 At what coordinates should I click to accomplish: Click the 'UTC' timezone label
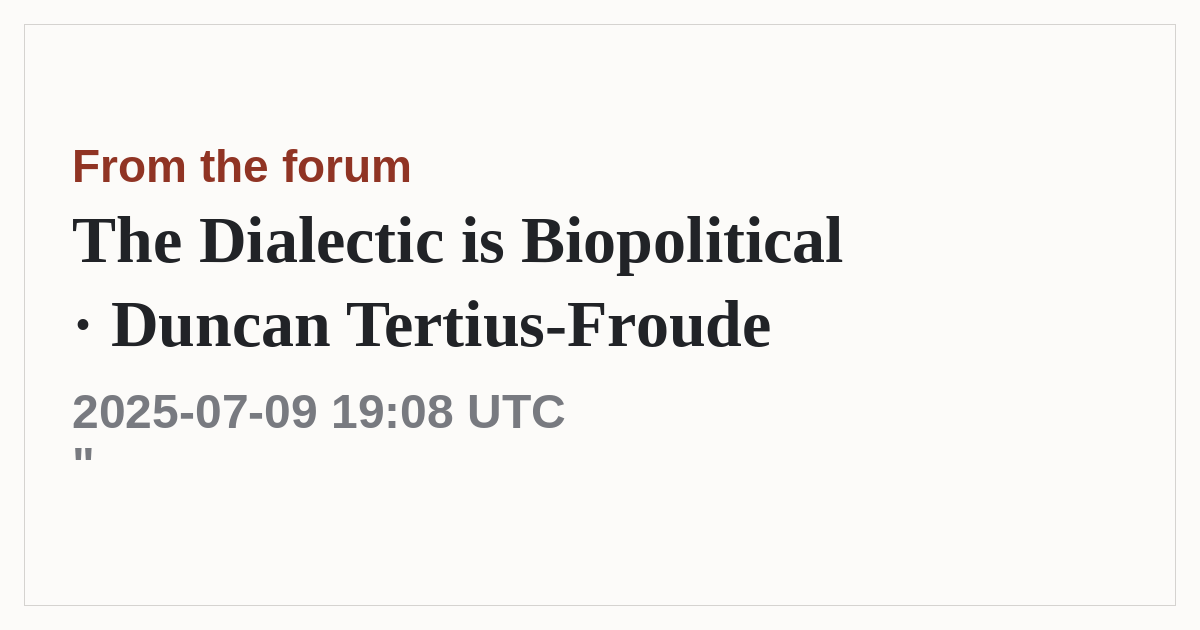tap(516, 411)
